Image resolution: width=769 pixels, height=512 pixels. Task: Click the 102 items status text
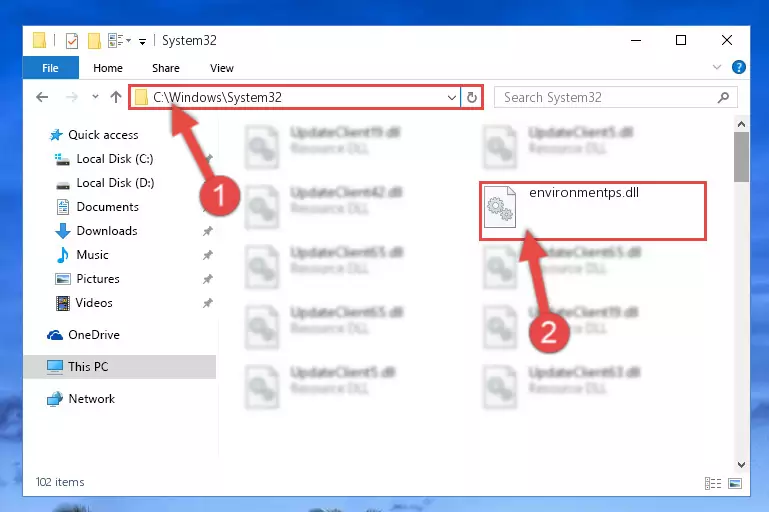coord(60,482)
